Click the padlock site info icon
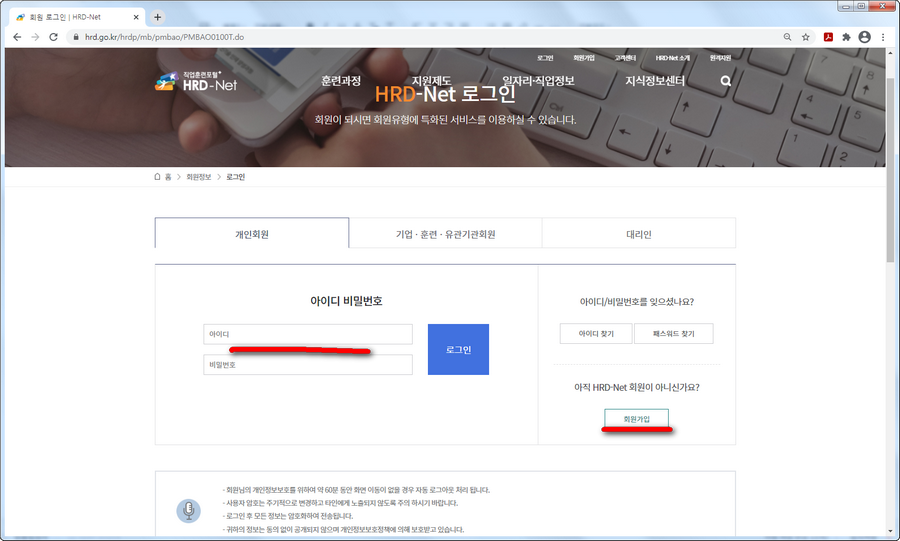This screenshot has width=900, height=541. click(x=76, y=37)
